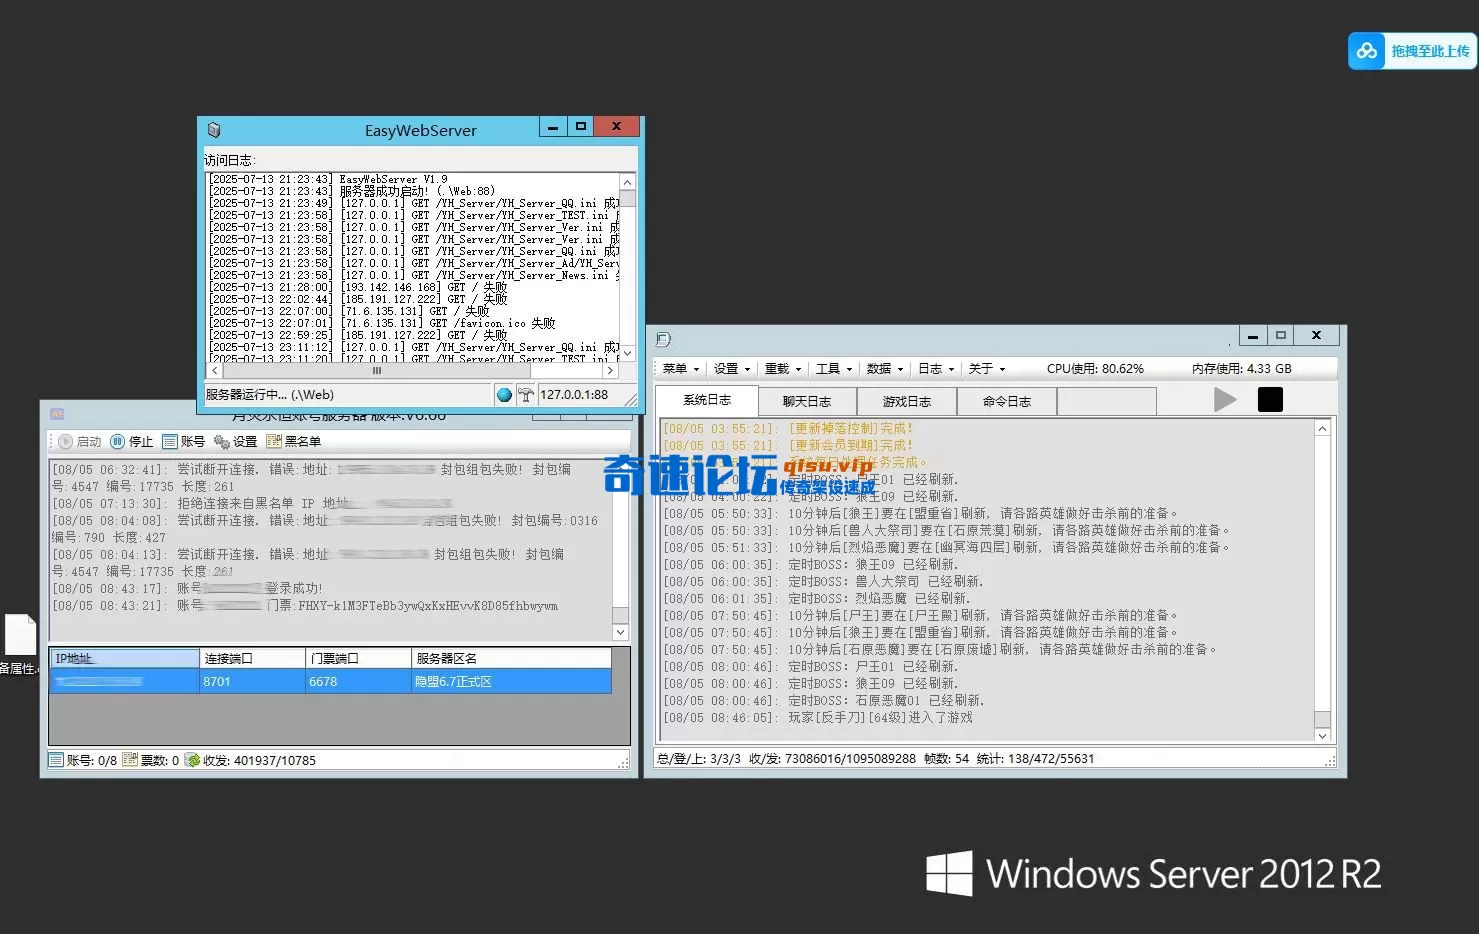1479x934 pixels.
Task: Open the 账号 accounts list icon in toolbar
Action: [170, 441]
